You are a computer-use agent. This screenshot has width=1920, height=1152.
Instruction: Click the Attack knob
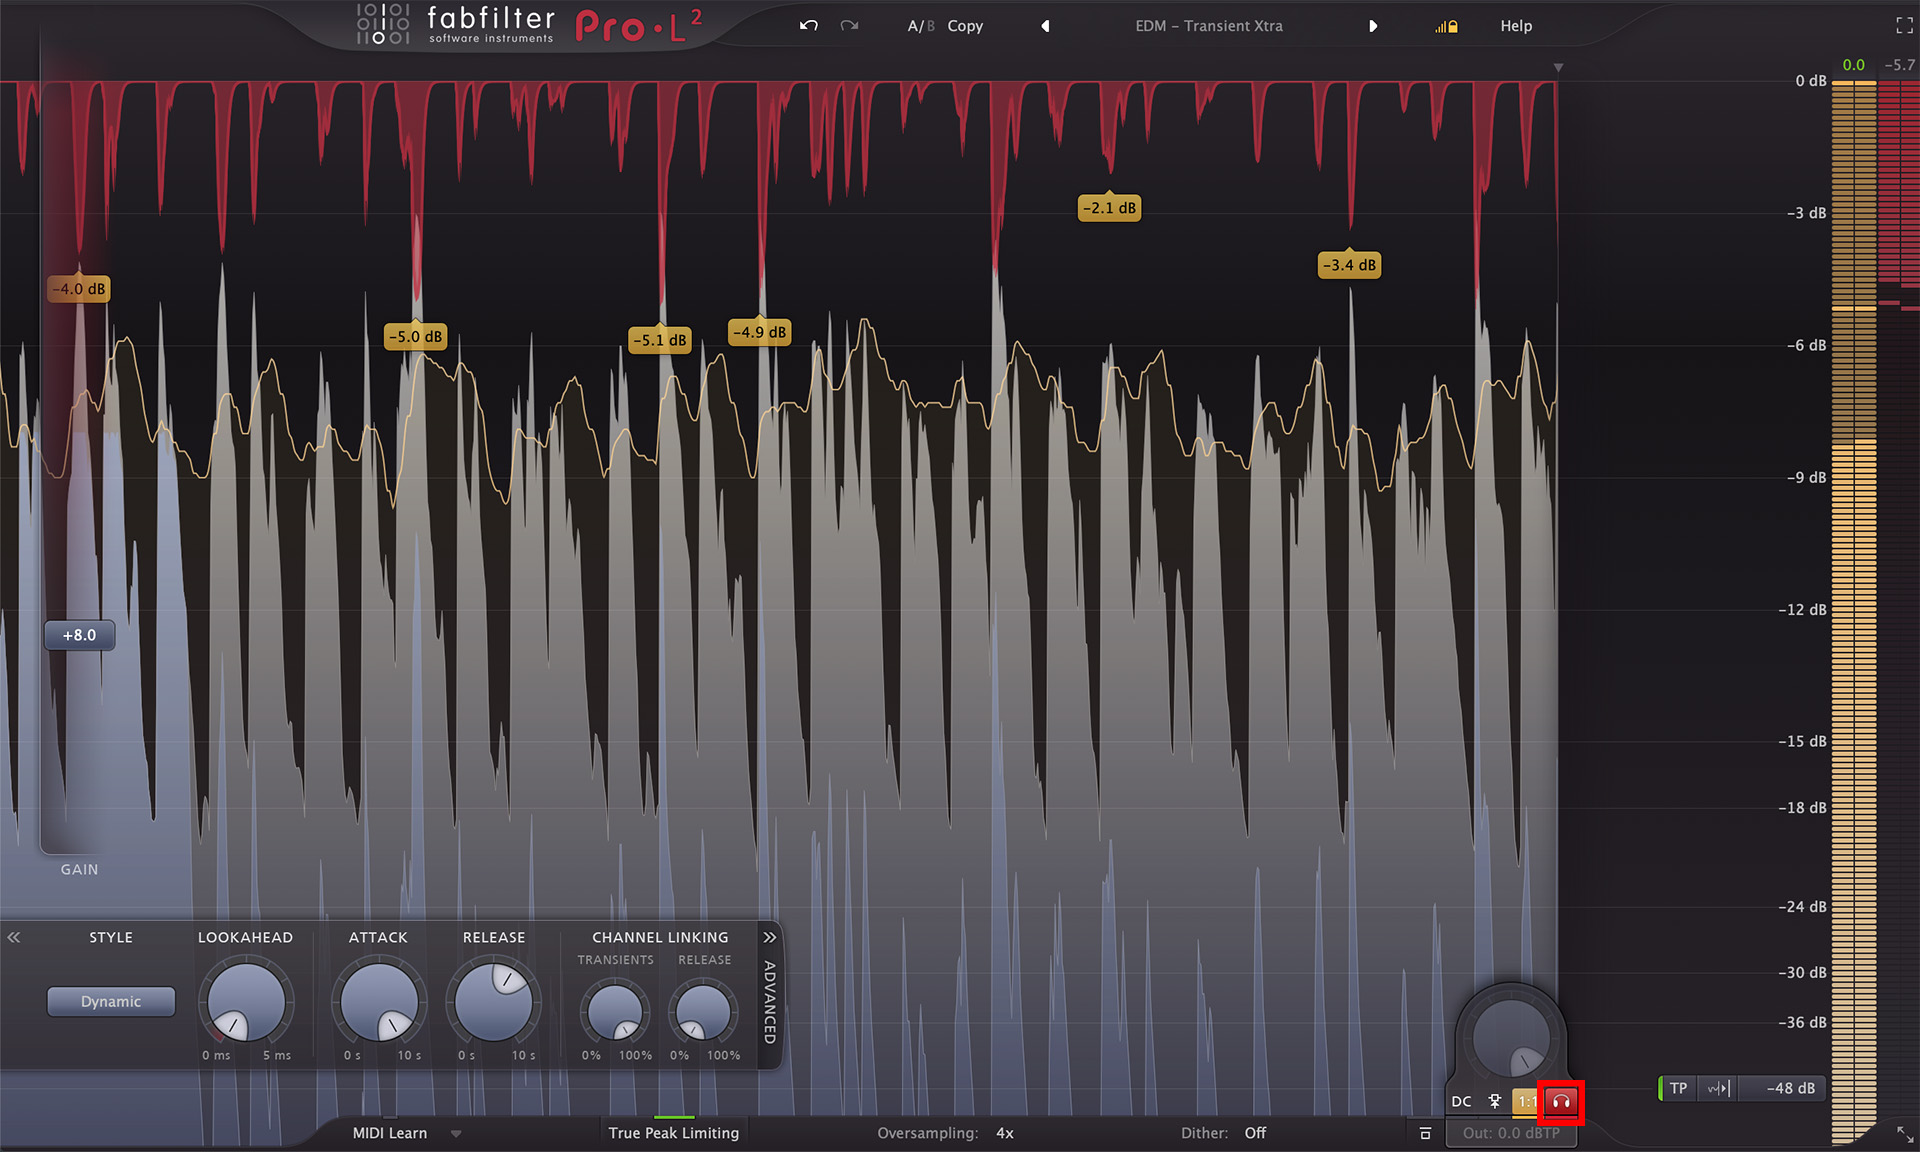click(x=379, y=1001)
